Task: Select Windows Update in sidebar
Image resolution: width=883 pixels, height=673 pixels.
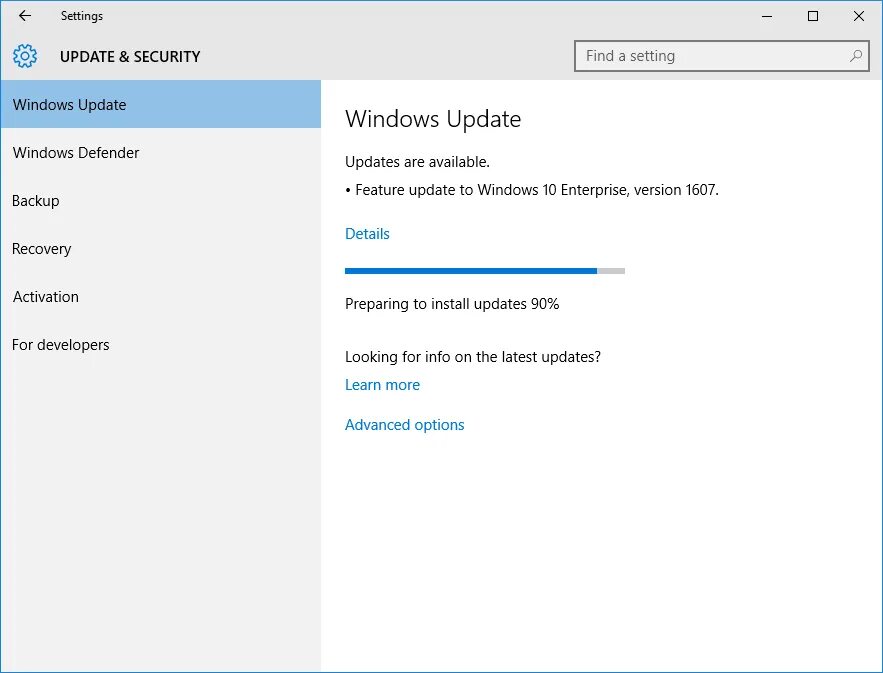Action: point(161,104)
